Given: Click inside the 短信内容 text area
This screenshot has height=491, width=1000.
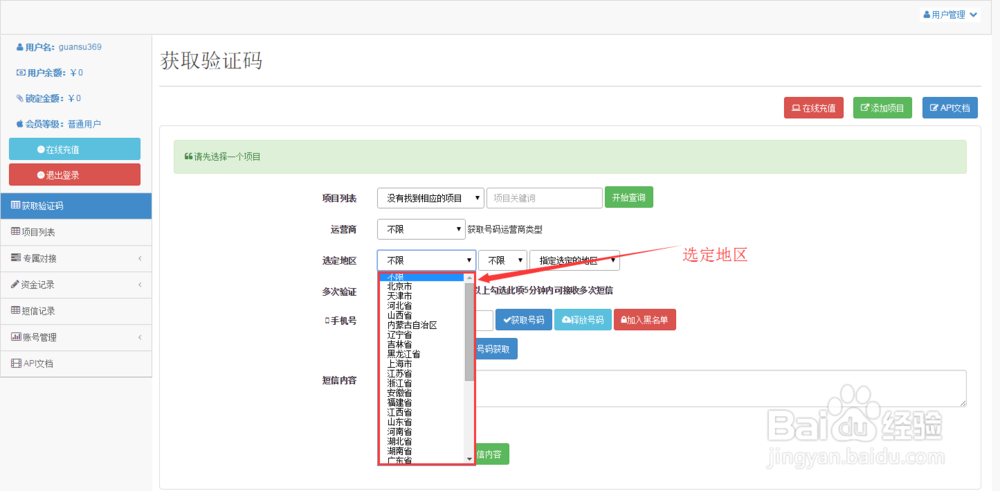Looking at the screenshot, I should tap(721, 388).
